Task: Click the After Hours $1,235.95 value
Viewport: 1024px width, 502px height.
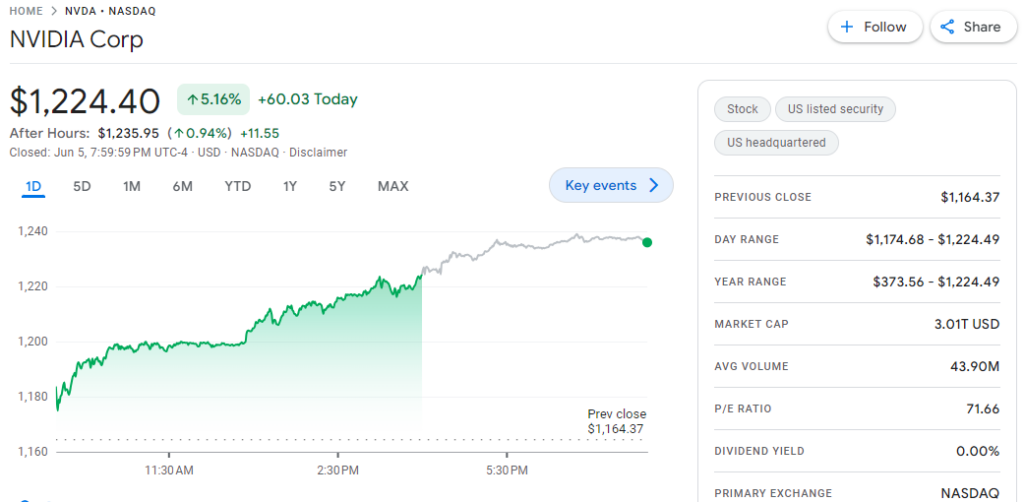Action: click(129, 133)
